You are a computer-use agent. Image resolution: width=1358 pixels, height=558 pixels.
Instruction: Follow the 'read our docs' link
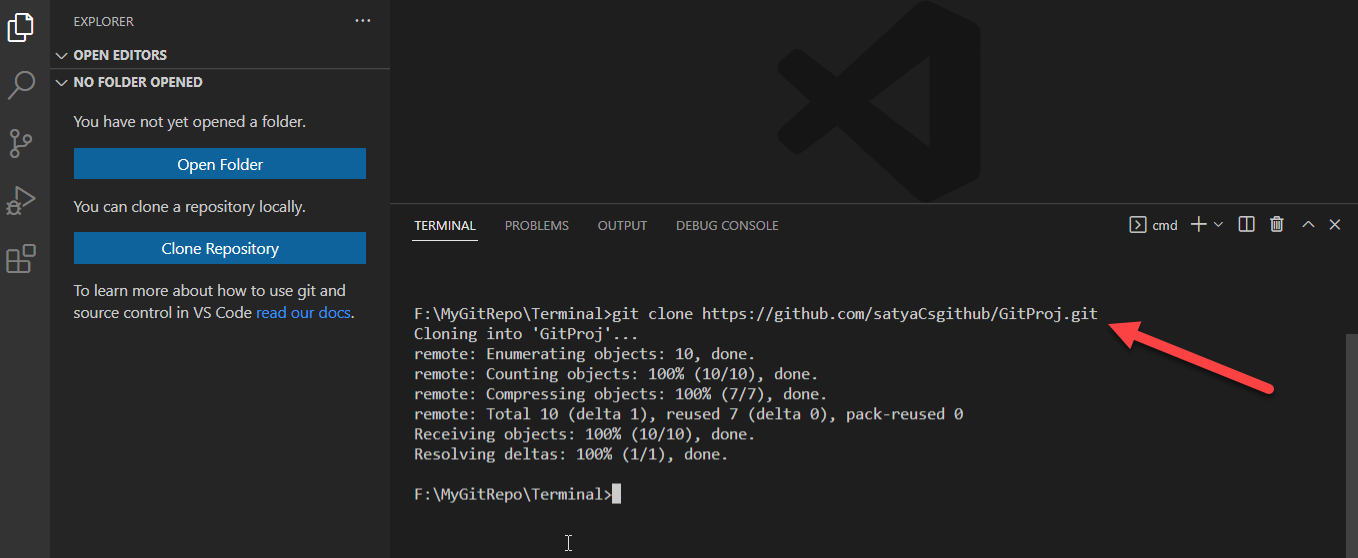click(x=304, y=312)
